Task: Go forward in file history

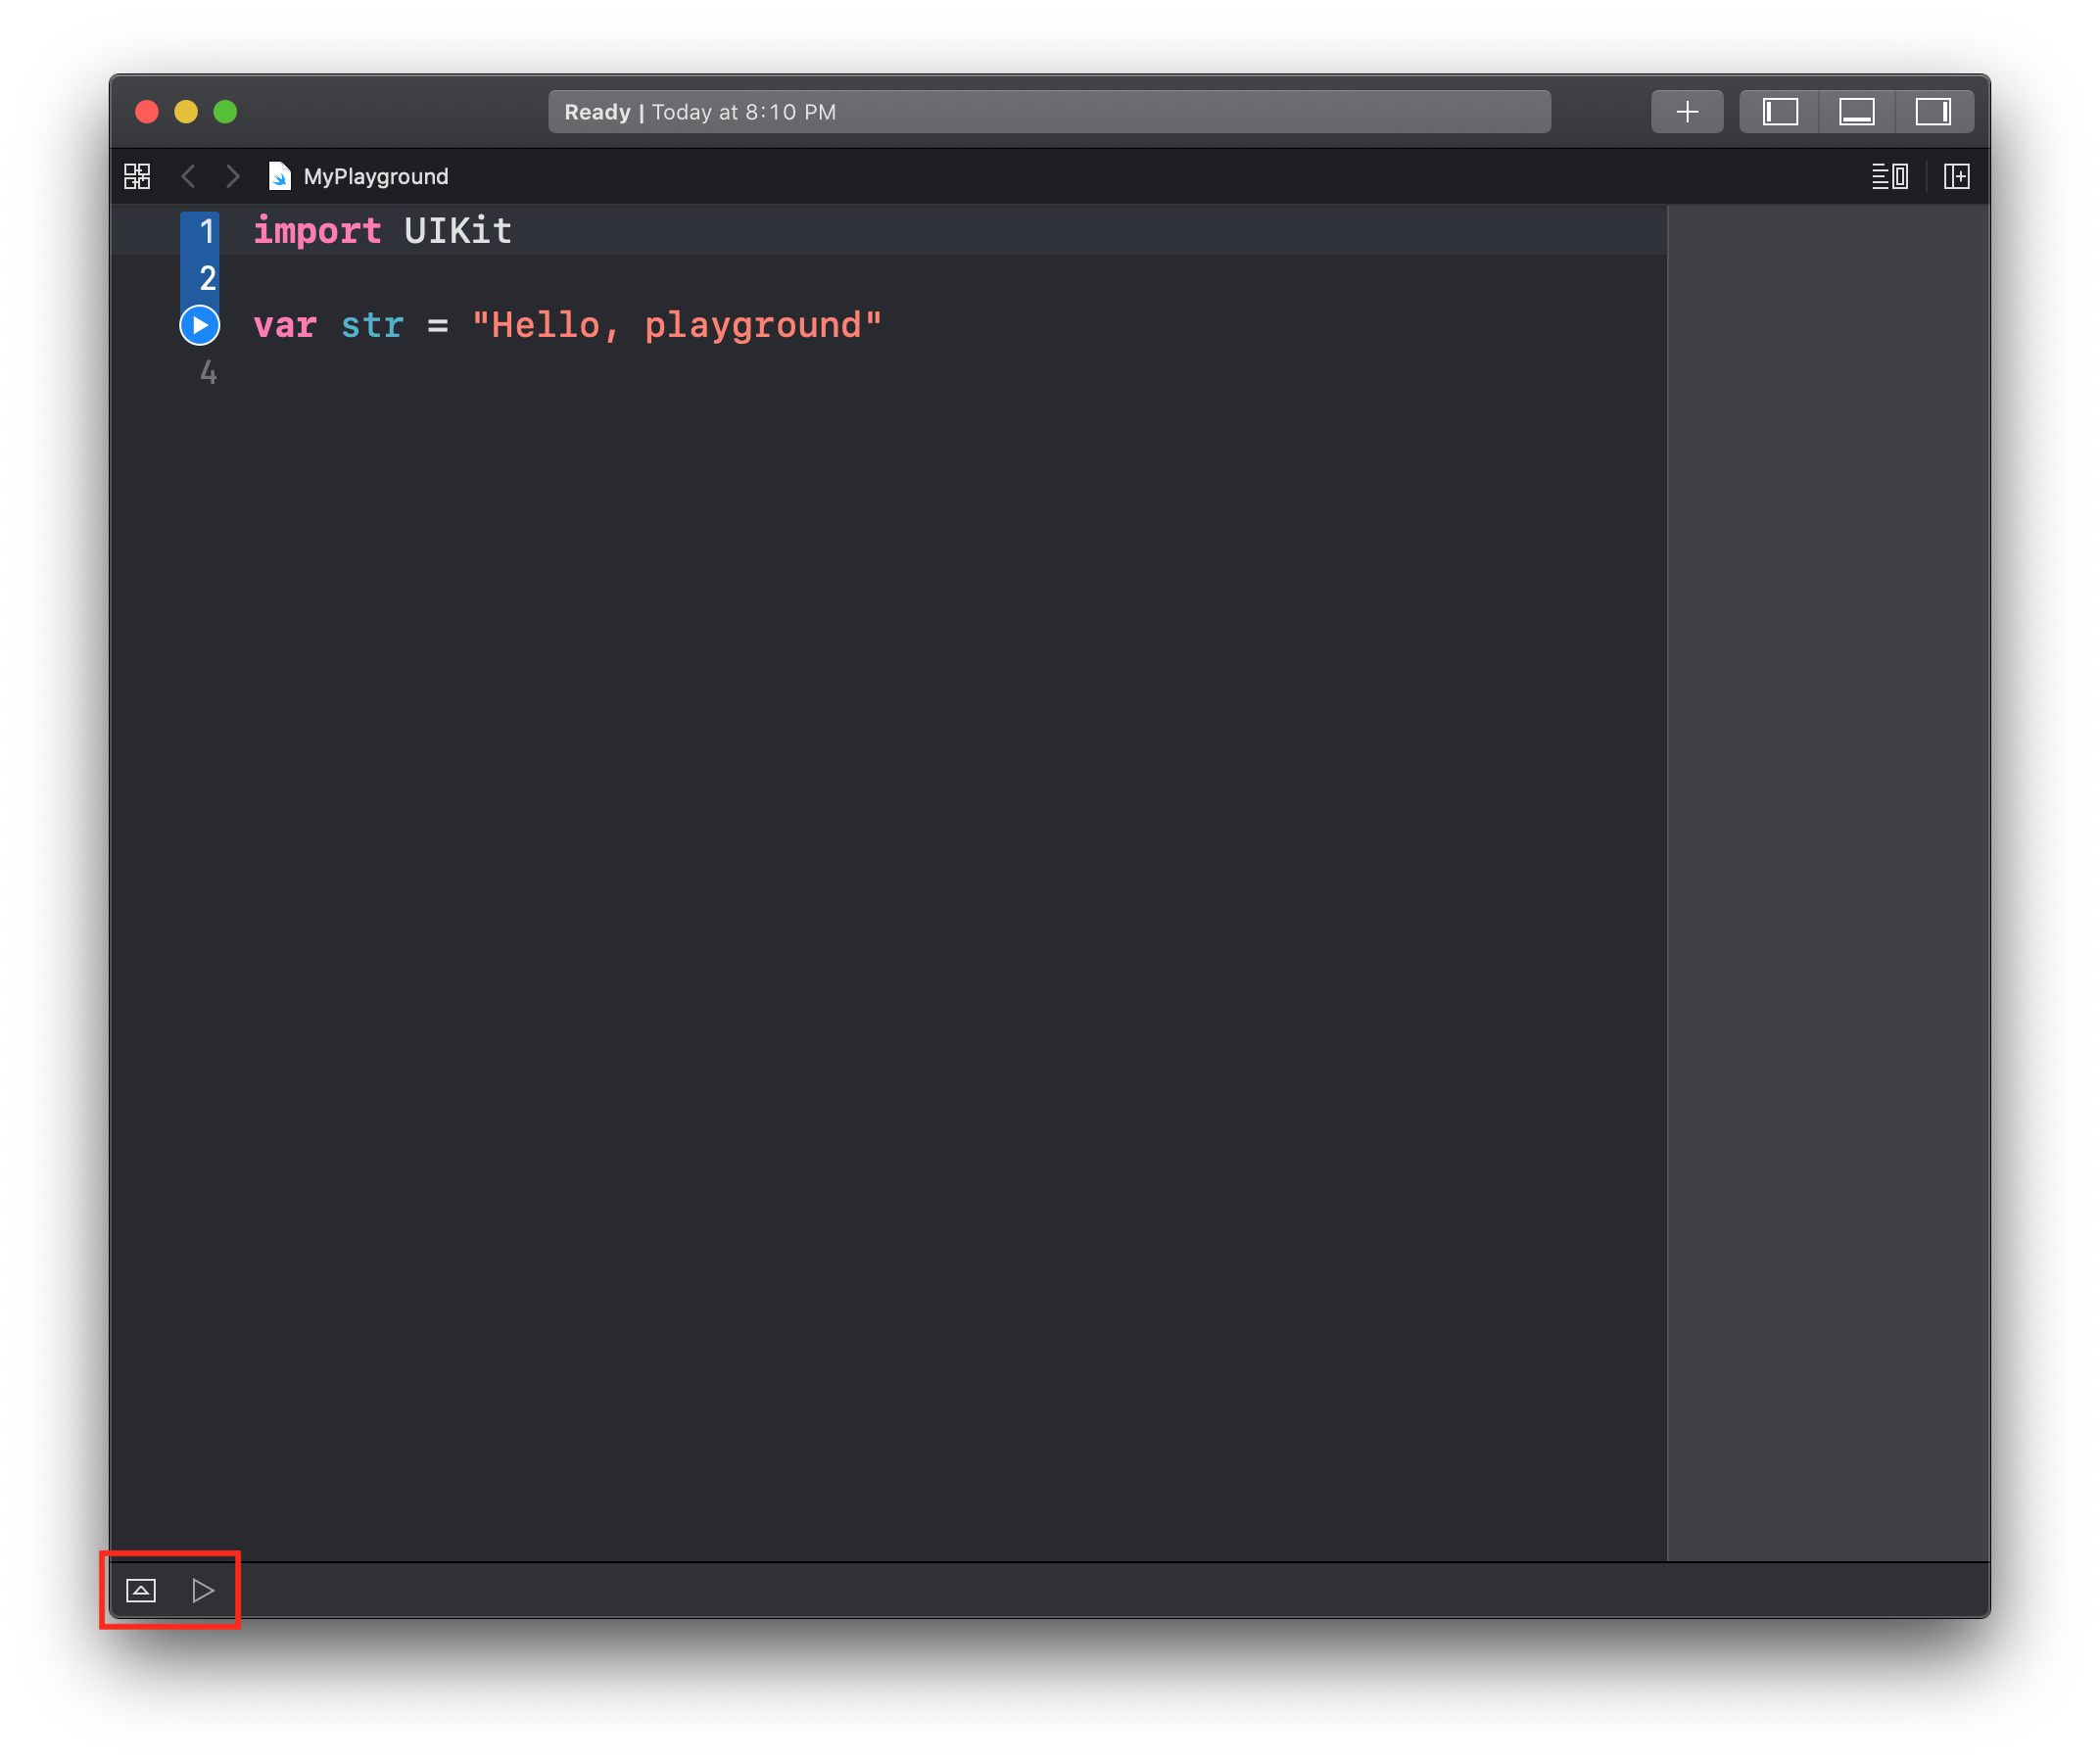Action: pyautogui.click(x=233, y=177)
